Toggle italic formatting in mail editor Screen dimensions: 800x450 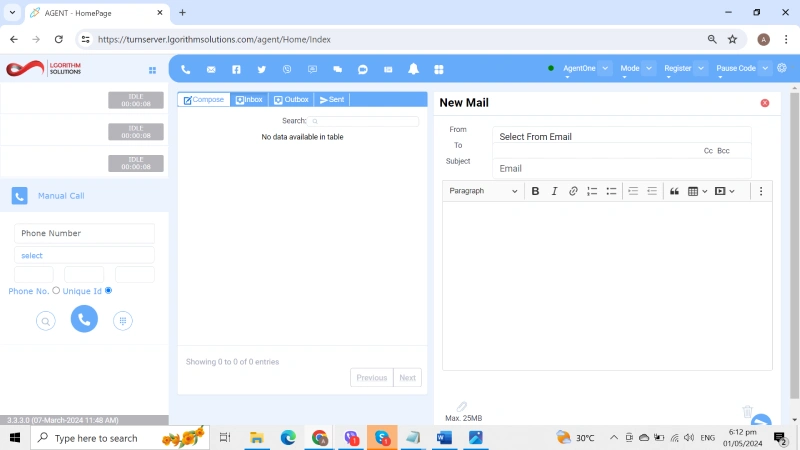pyautogui.click(x=554, y=191)
